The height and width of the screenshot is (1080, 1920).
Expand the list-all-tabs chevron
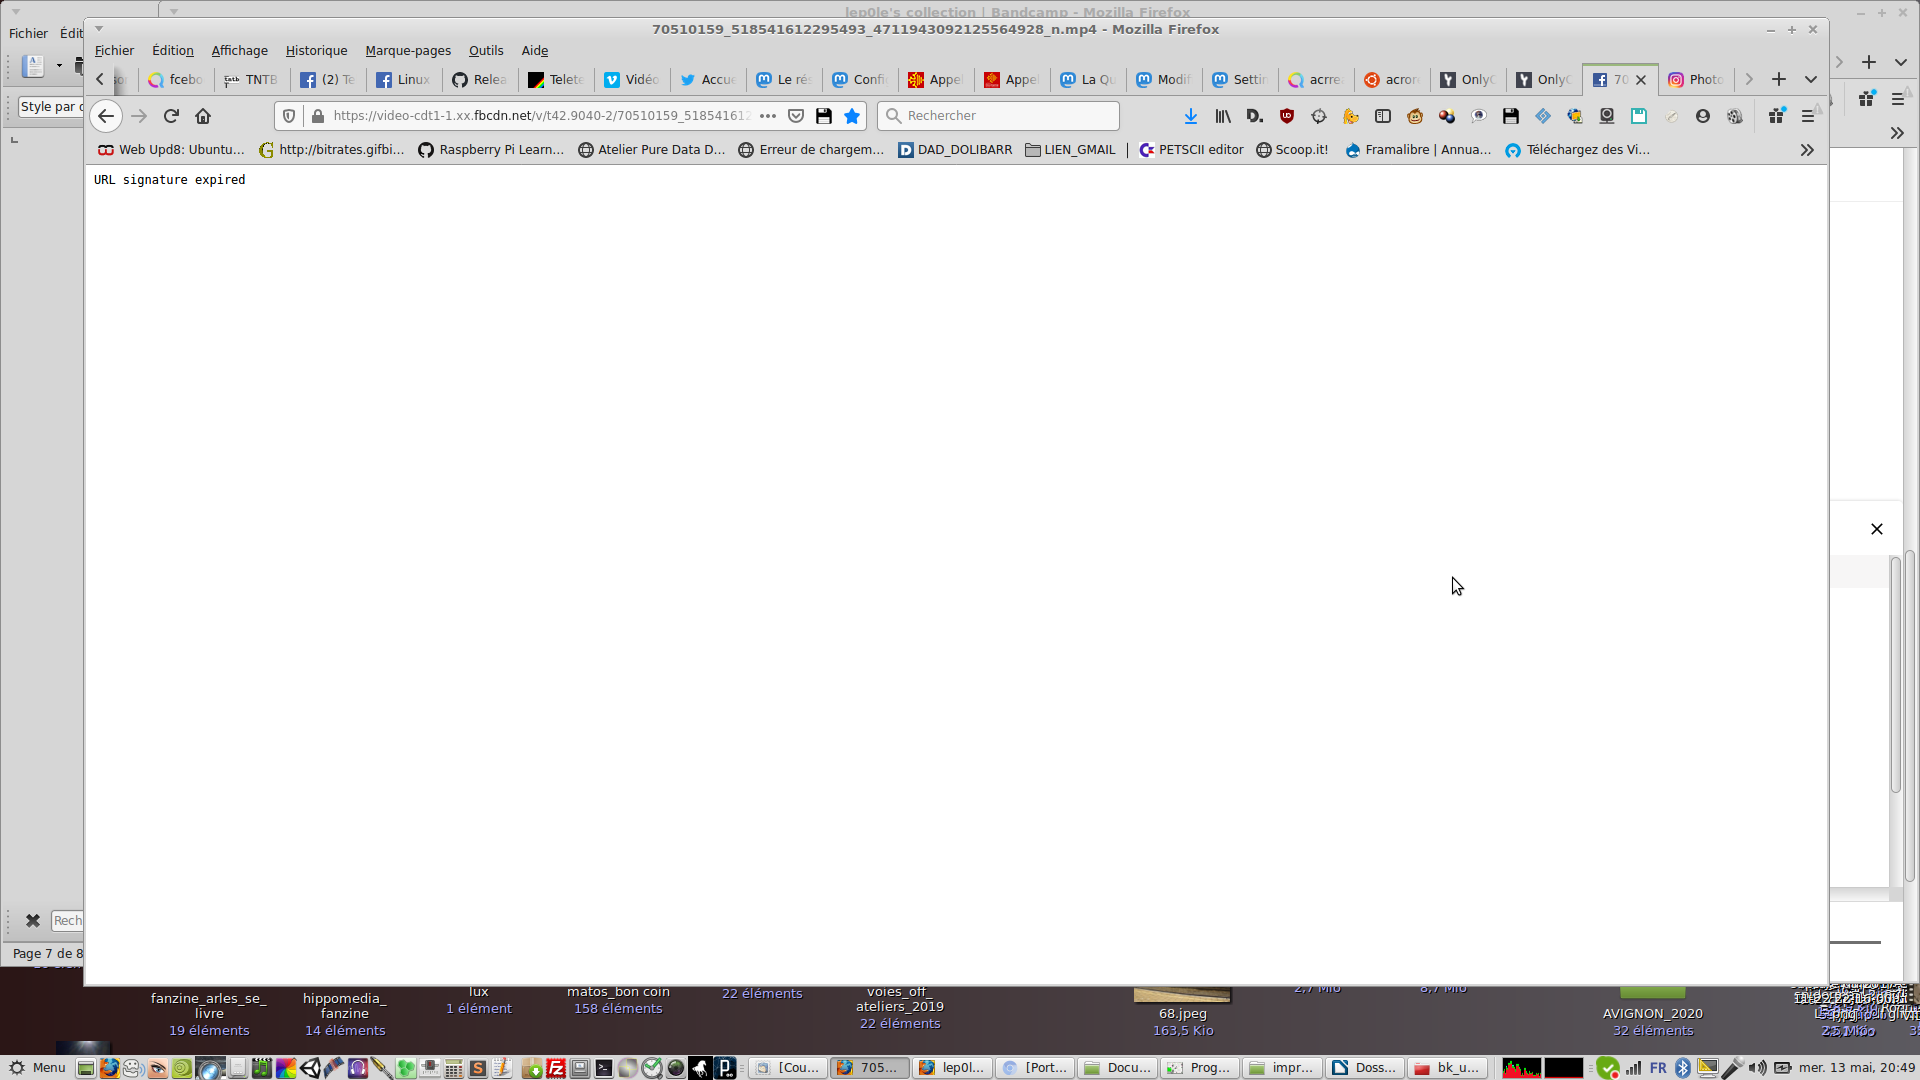click(1810, 79)
